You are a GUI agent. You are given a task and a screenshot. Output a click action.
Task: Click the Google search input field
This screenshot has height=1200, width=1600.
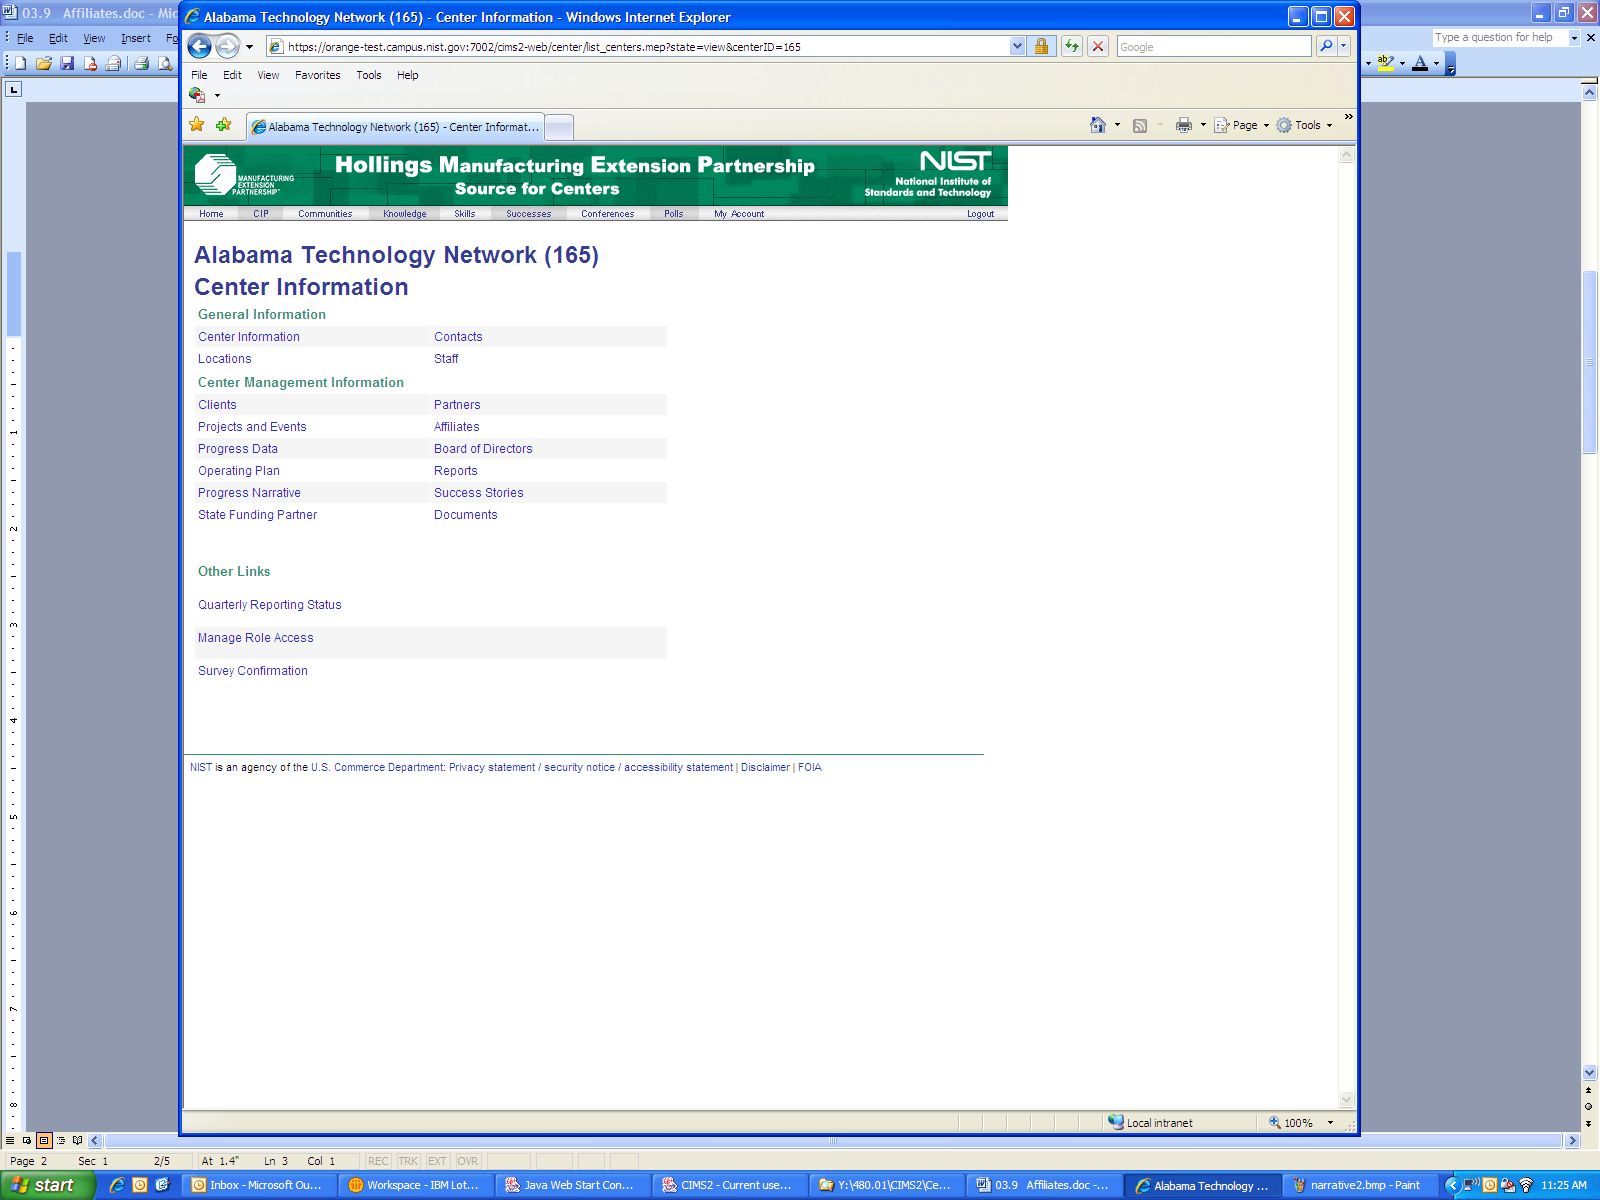click(1214, 46)
